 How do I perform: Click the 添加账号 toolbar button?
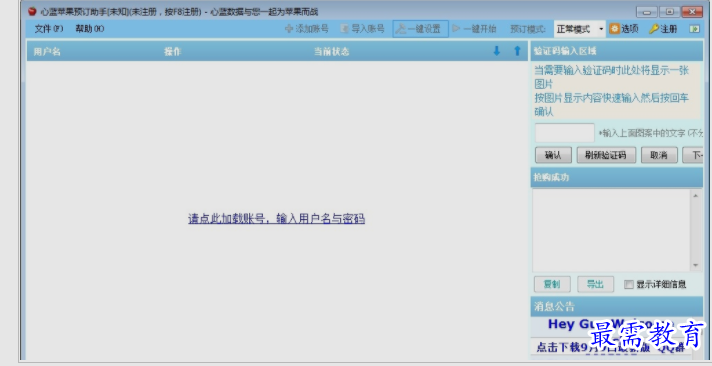[x=307, y=29]
